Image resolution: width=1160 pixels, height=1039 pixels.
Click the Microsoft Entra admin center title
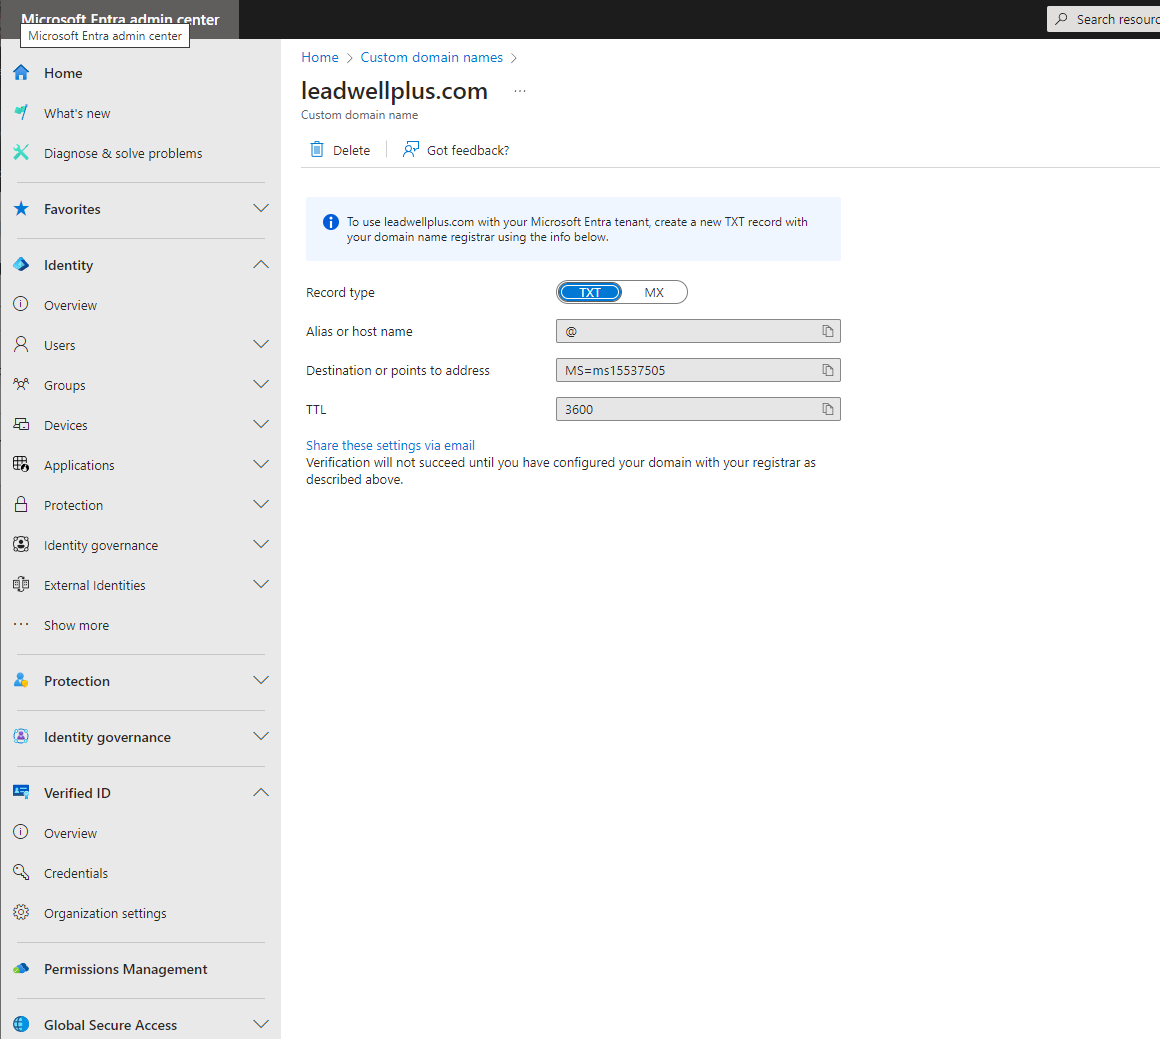pos(120,19)
